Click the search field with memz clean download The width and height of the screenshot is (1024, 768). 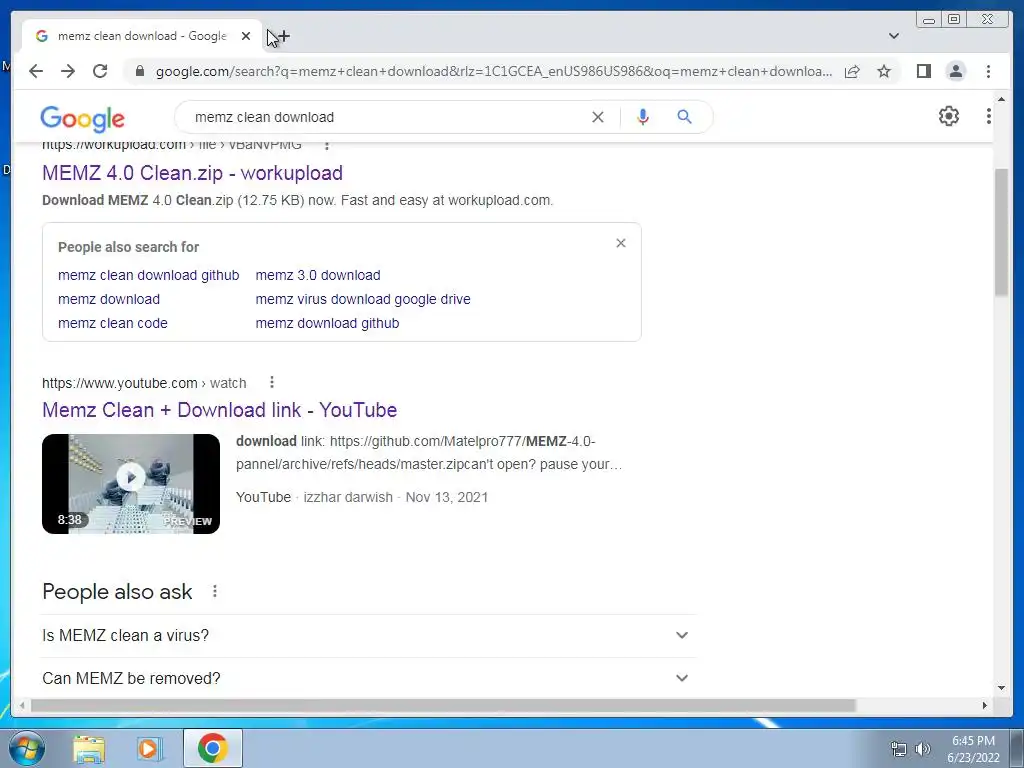(385, 117)
